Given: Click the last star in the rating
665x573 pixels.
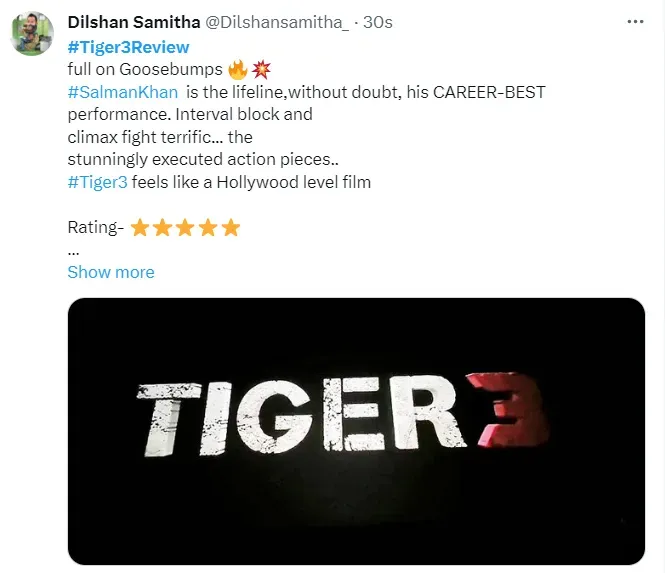Looking at the screenshot, I should click(231, 228).
